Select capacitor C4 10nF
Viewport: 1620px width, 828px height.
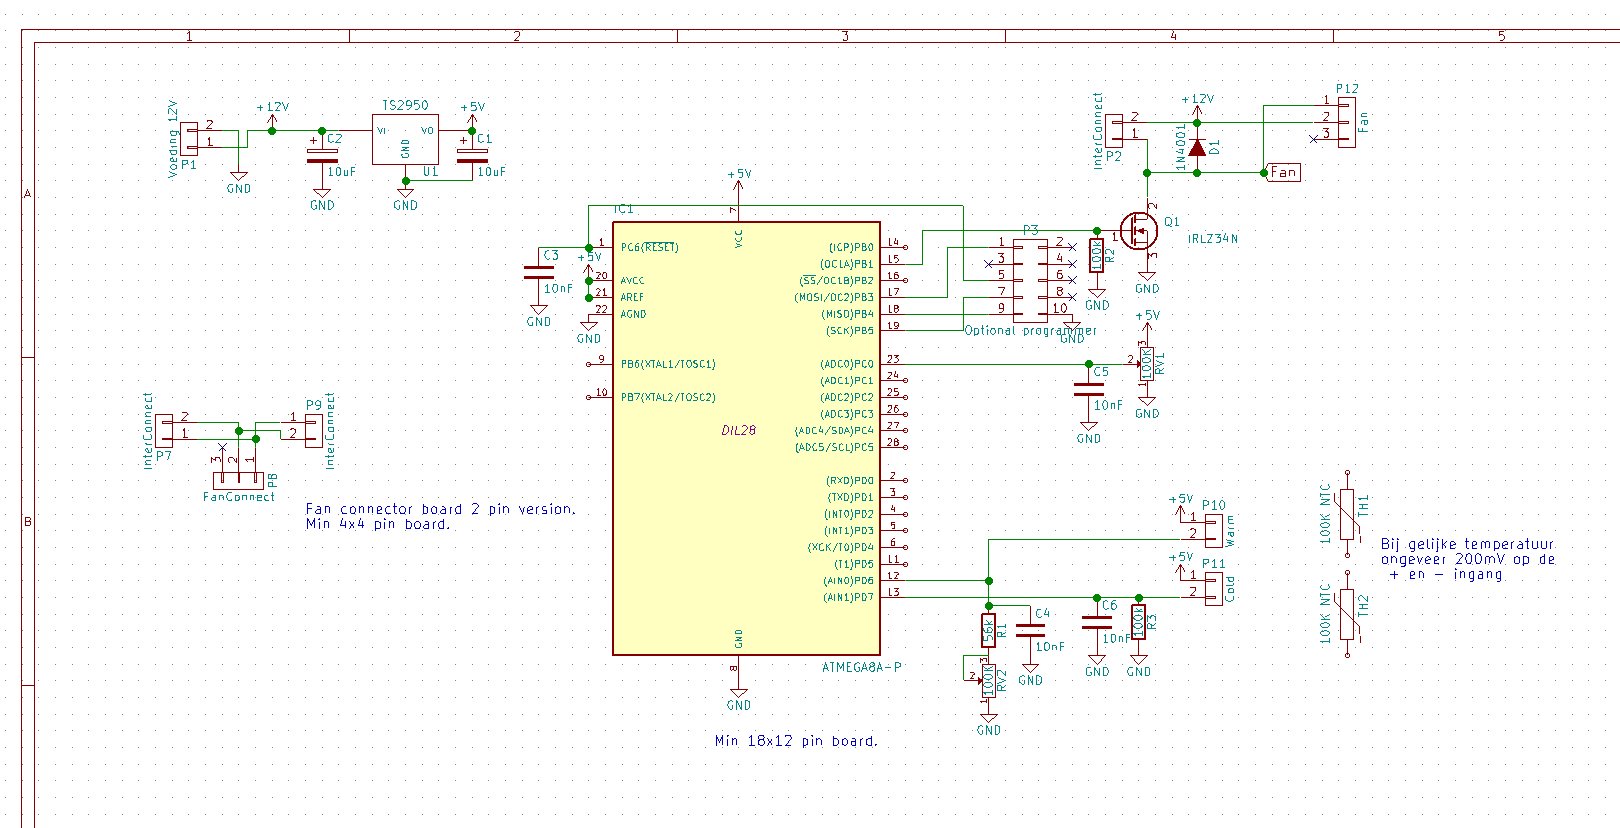pyautogui.click(x=1030, y=631)
